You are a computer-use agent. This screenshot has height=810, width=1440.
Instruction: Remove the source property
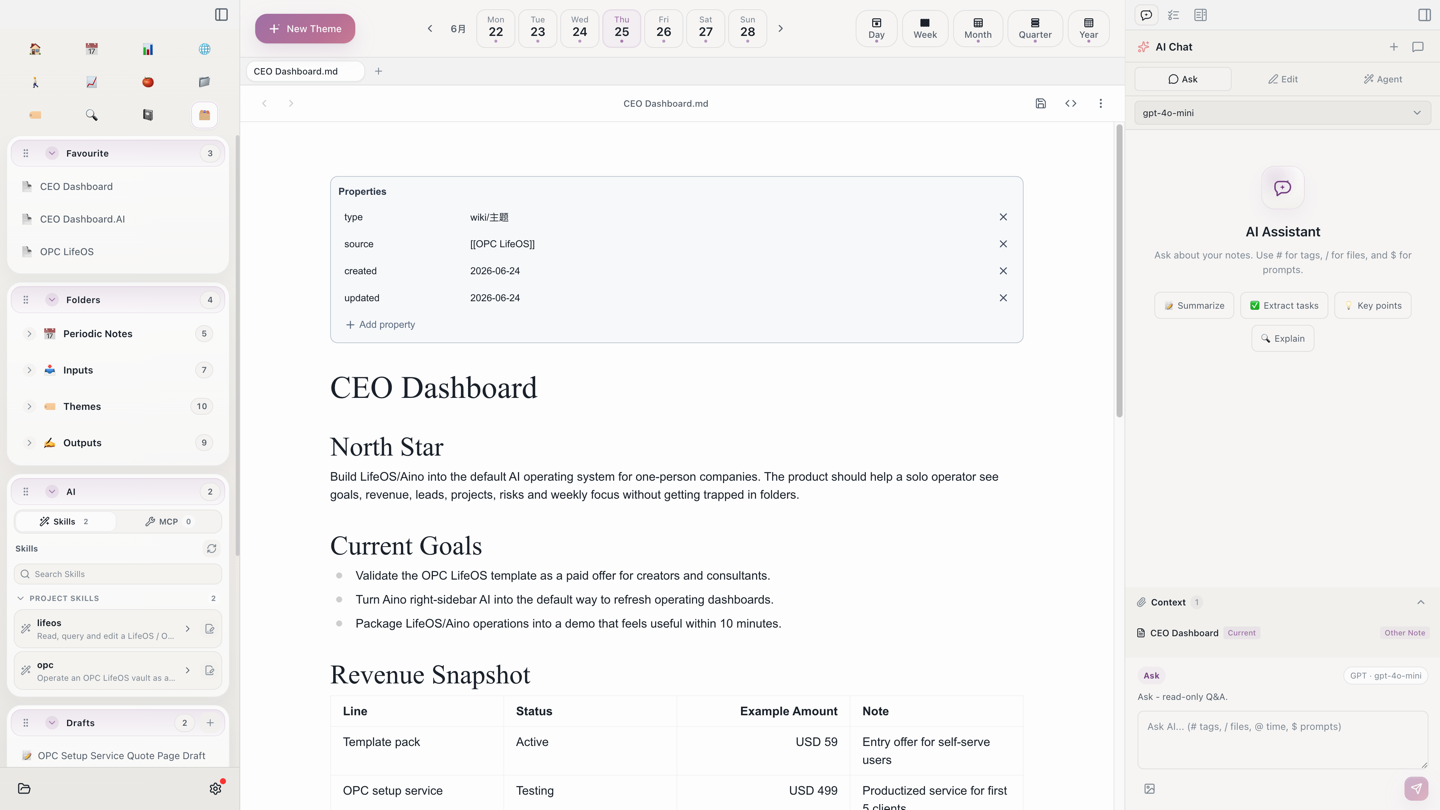tap(1003, 244)
